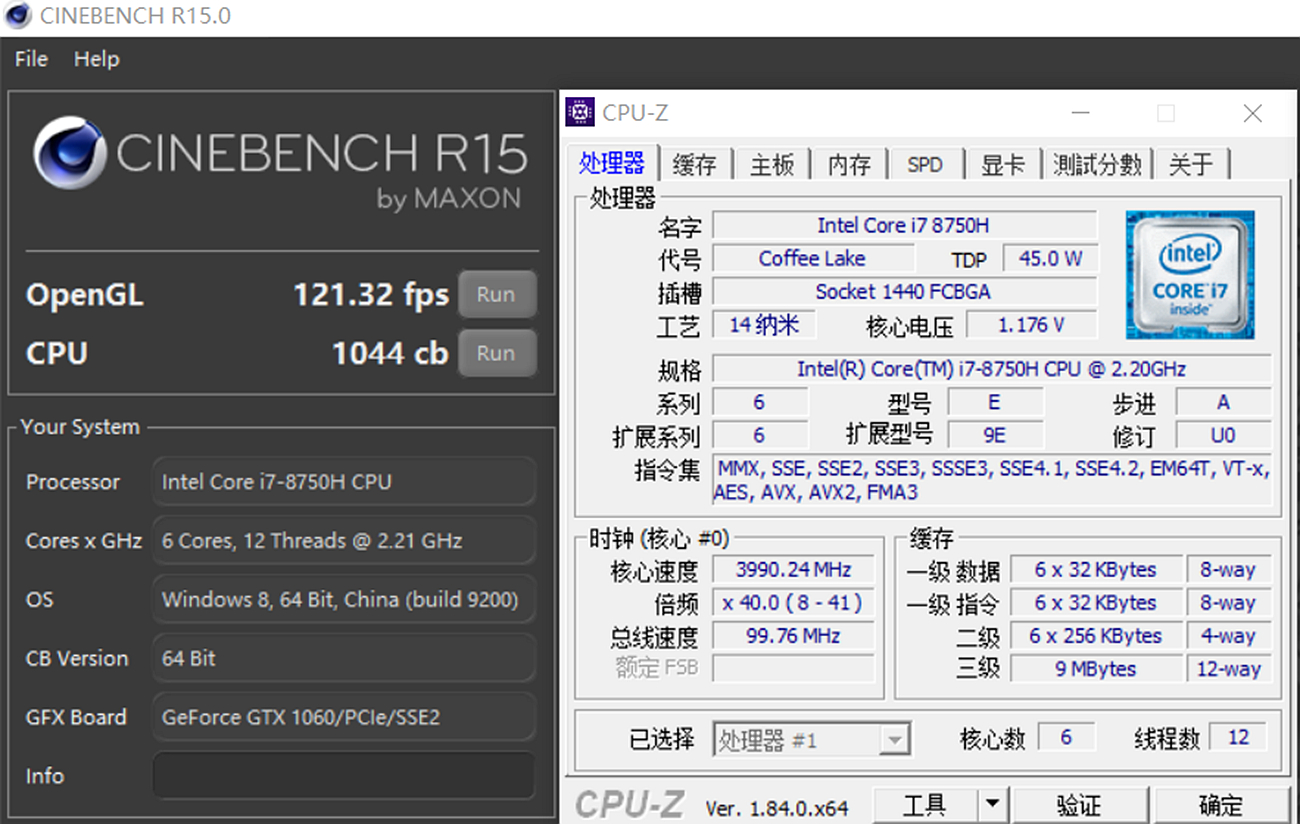Expand the 工具 button dropdown arrow
The height and width of the screenshot is (824, 1300).
point(991,805)
